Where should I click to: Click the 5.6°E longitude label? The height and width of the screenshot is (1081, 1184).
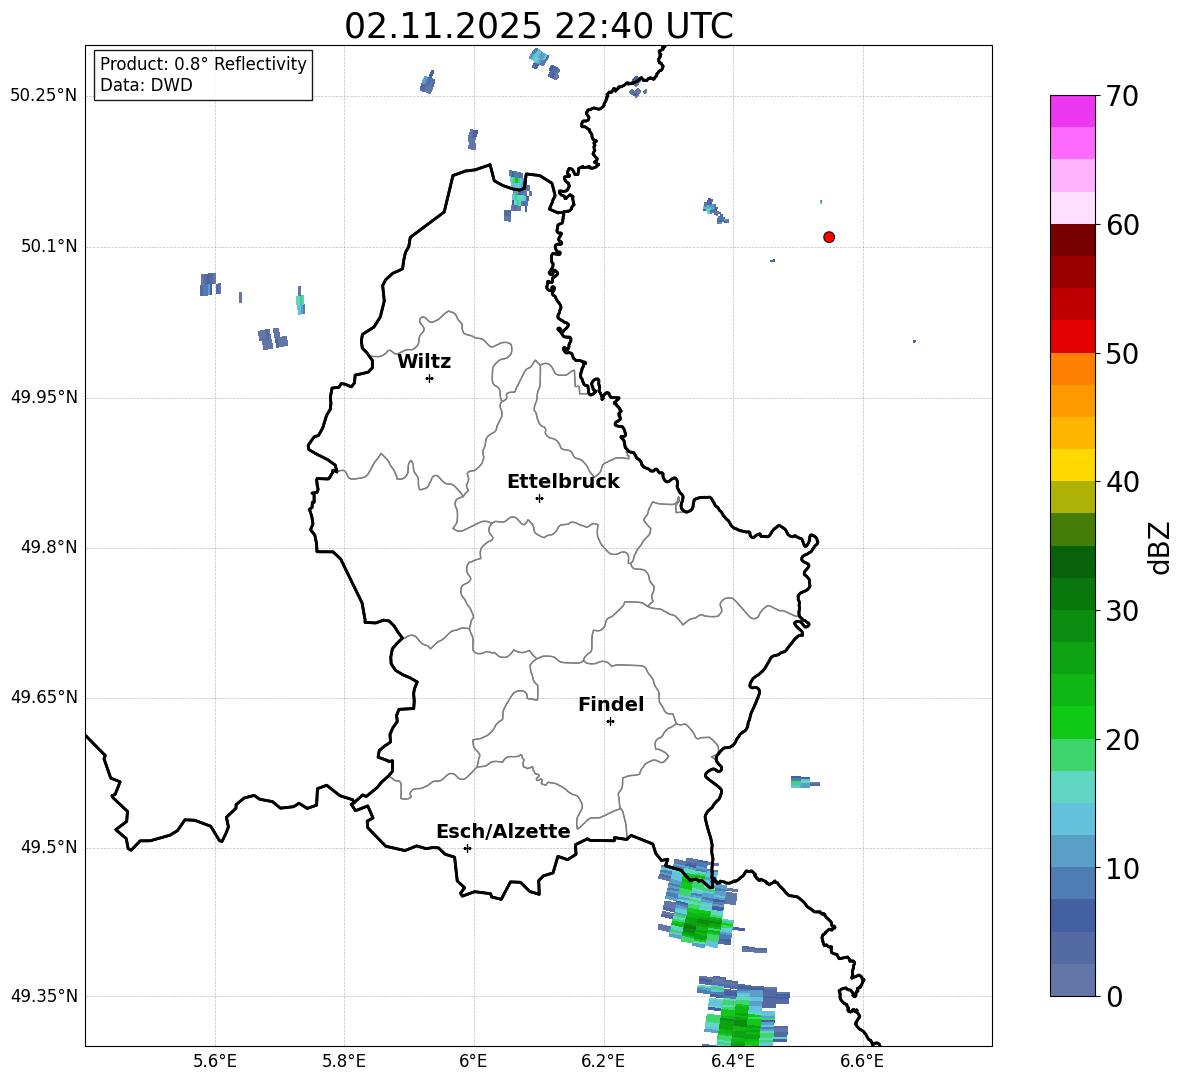(x=215, y=1061)
